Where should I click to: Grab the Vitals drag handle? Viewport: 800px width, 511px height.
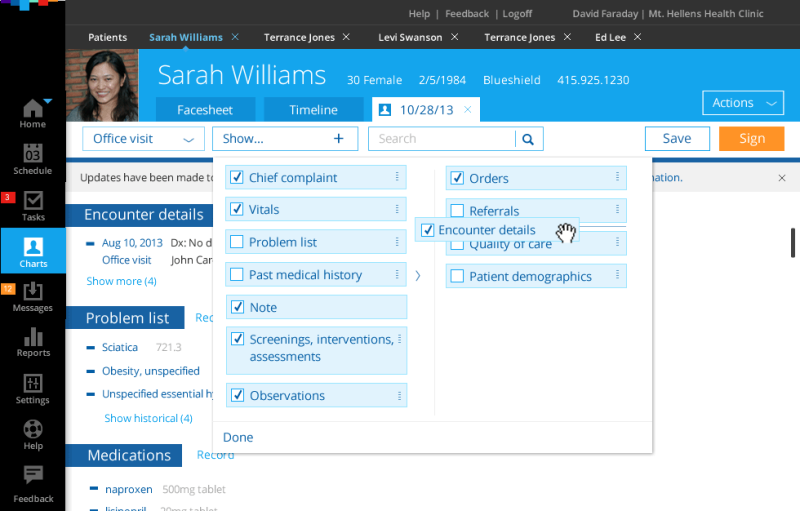coord(397,209)
